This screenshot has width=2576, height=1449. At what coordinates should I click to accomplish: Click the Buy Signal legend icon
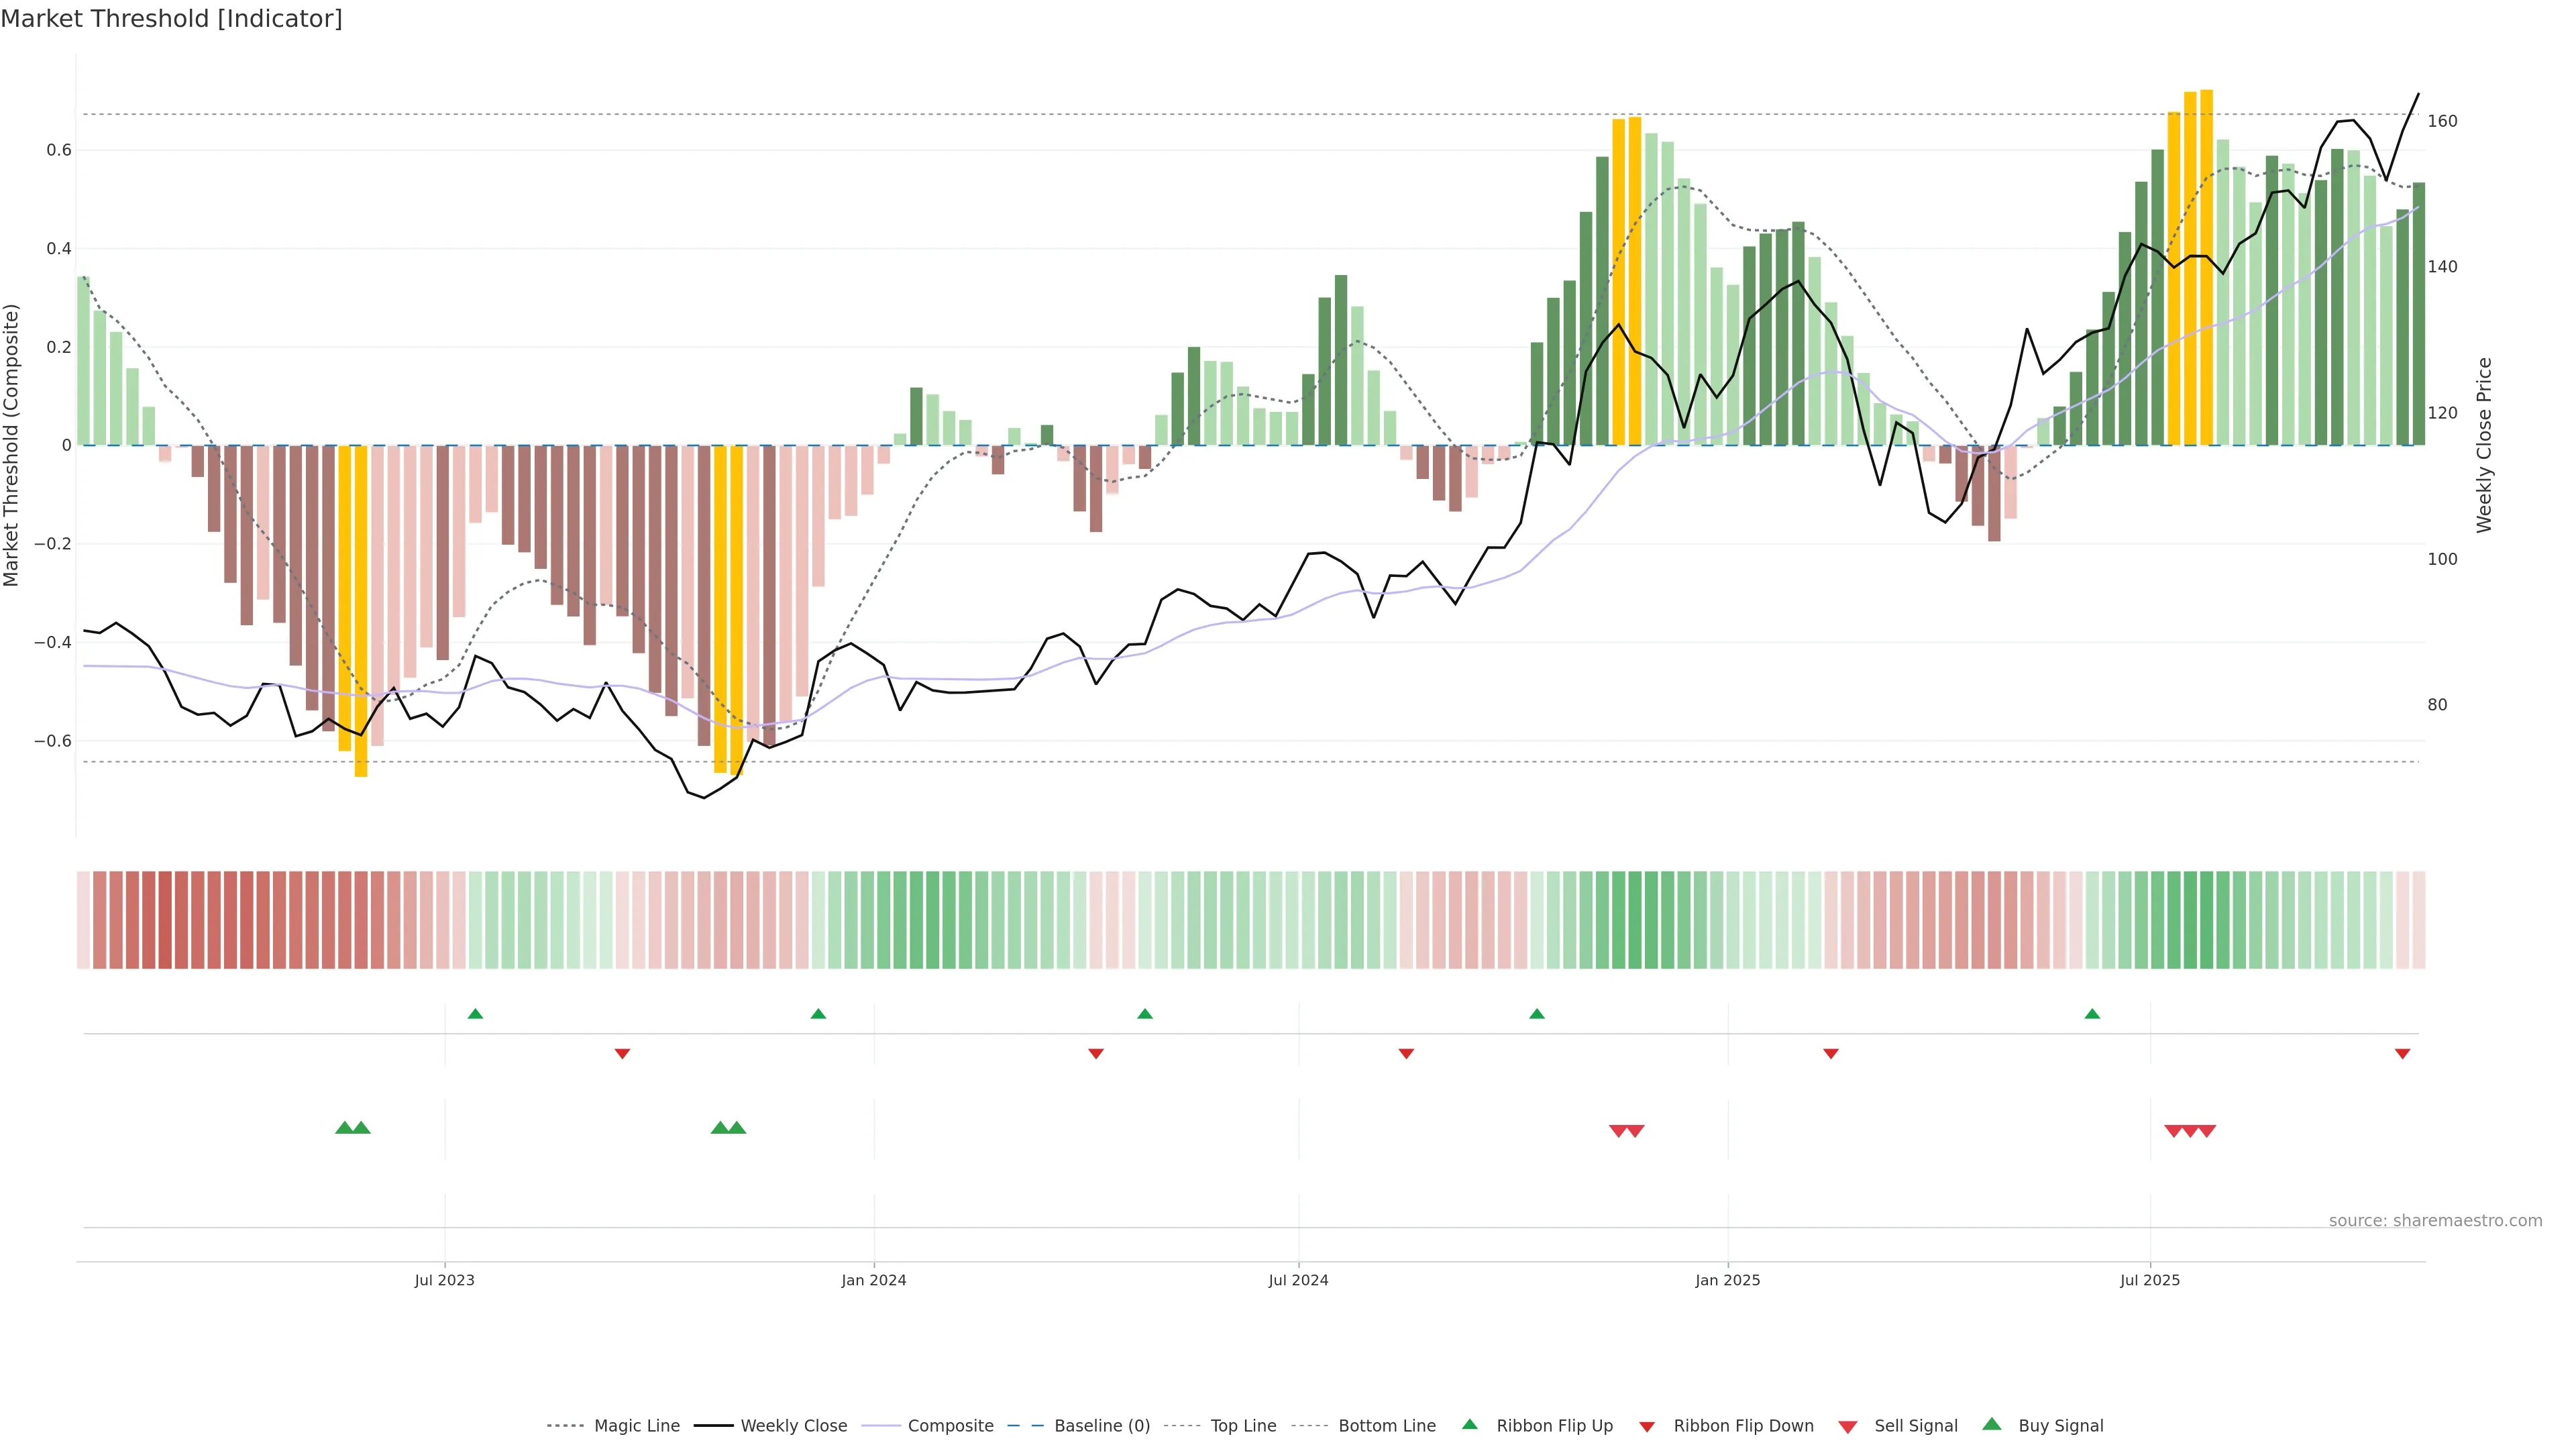[x=1991, y=1424]
